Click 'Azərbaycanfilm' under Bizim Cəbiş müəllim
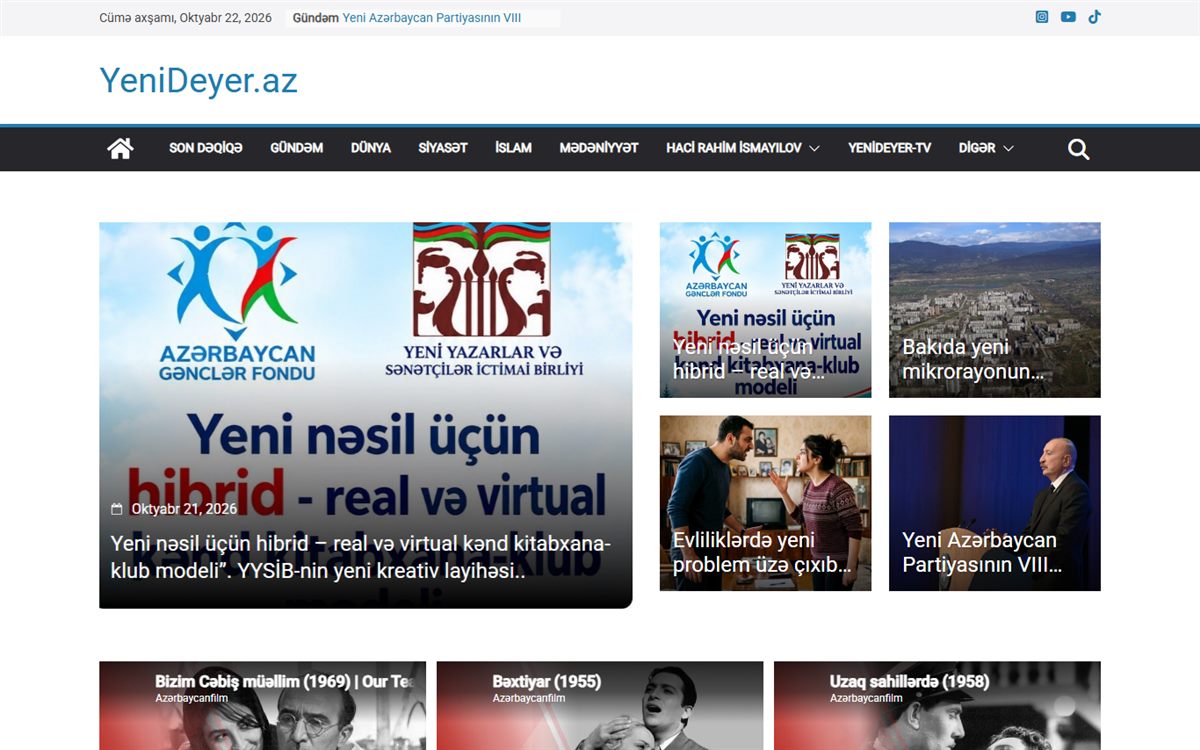This screenshot has height=750, width=1200. pos(192,698)
